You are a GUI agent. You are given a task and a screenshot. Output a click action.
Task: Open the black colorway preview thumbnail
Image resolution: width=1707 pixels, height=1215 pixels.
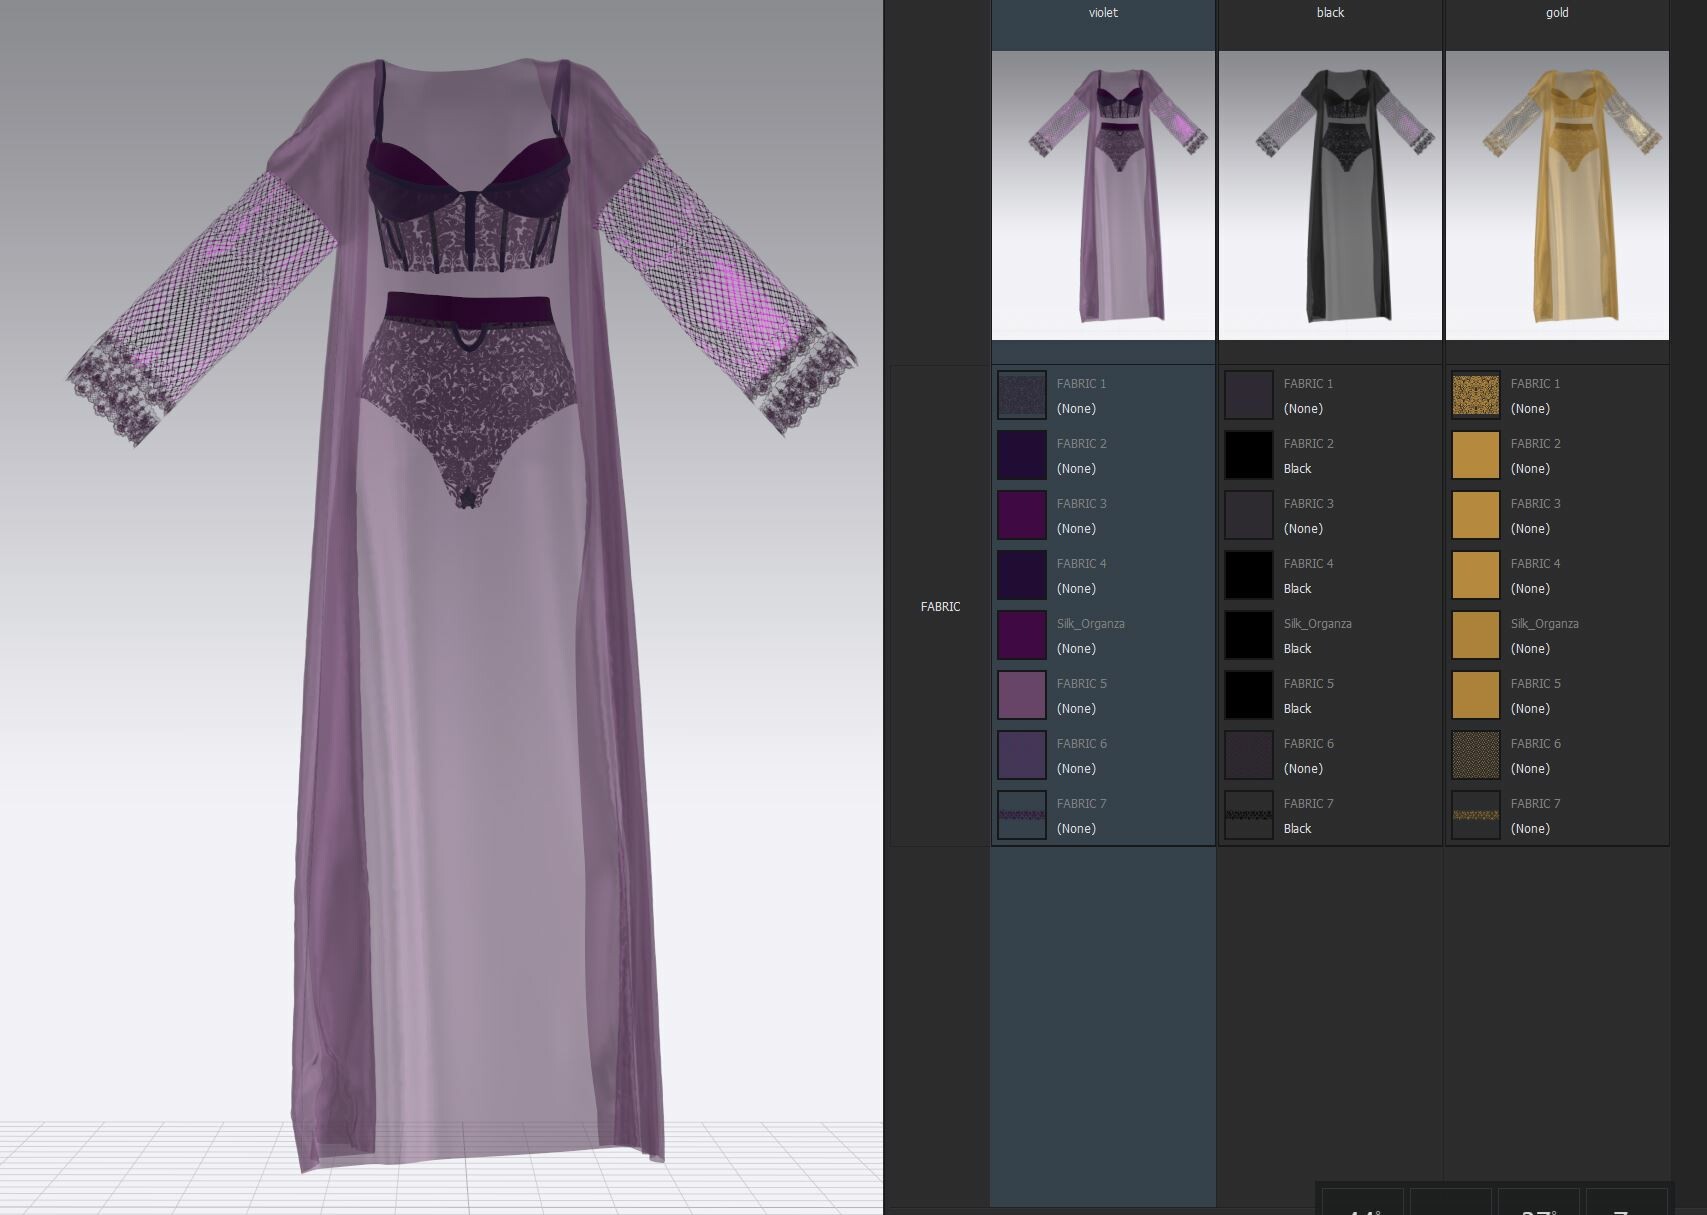pos(1330,195)
